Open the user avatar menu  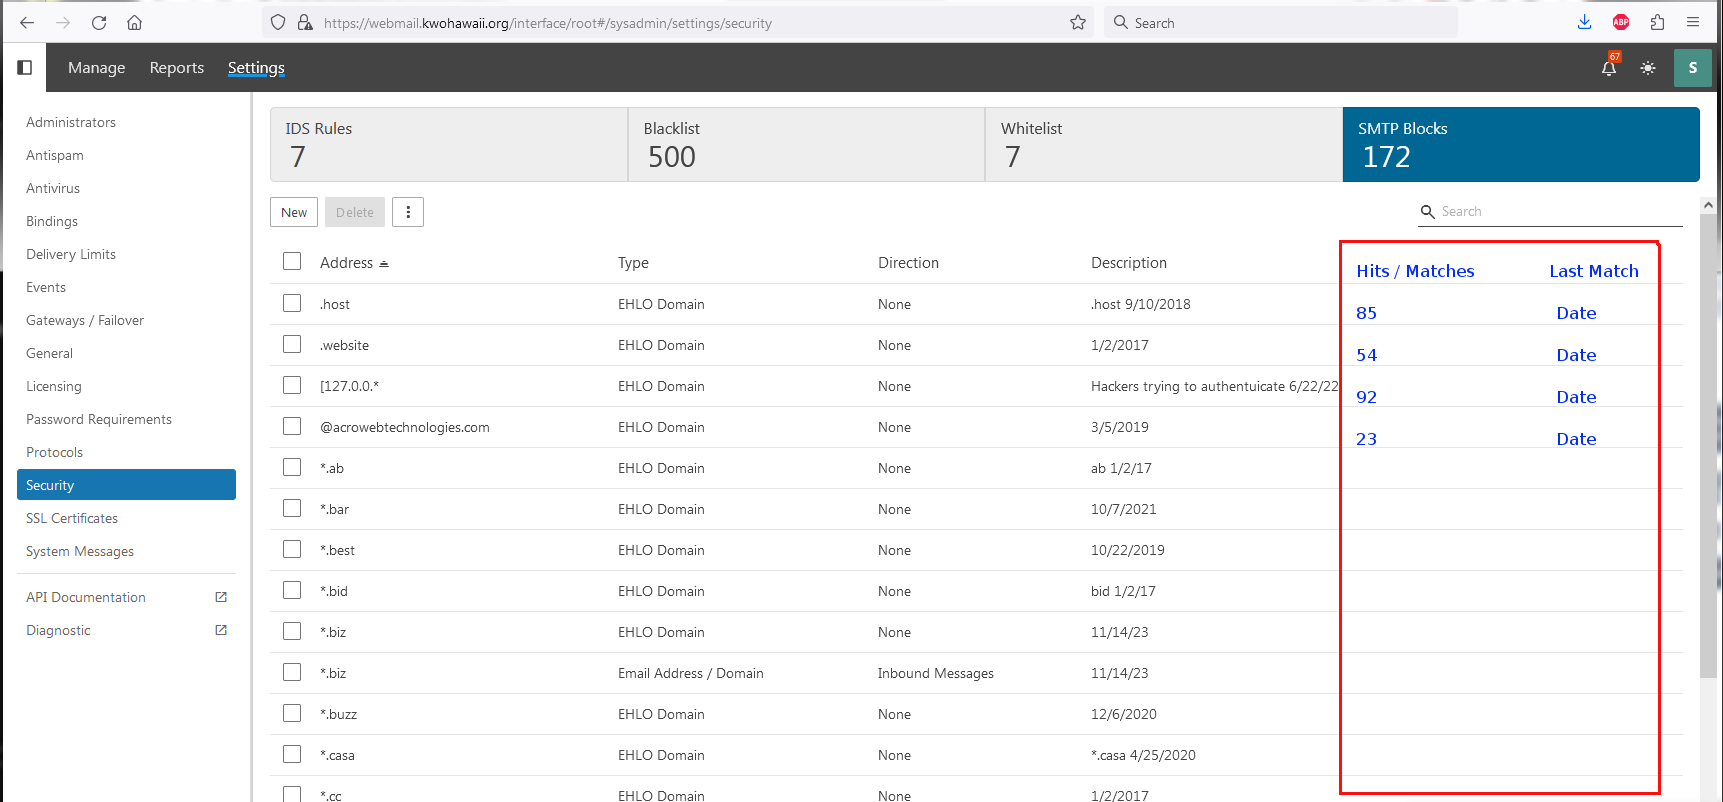coord(1692,68)
